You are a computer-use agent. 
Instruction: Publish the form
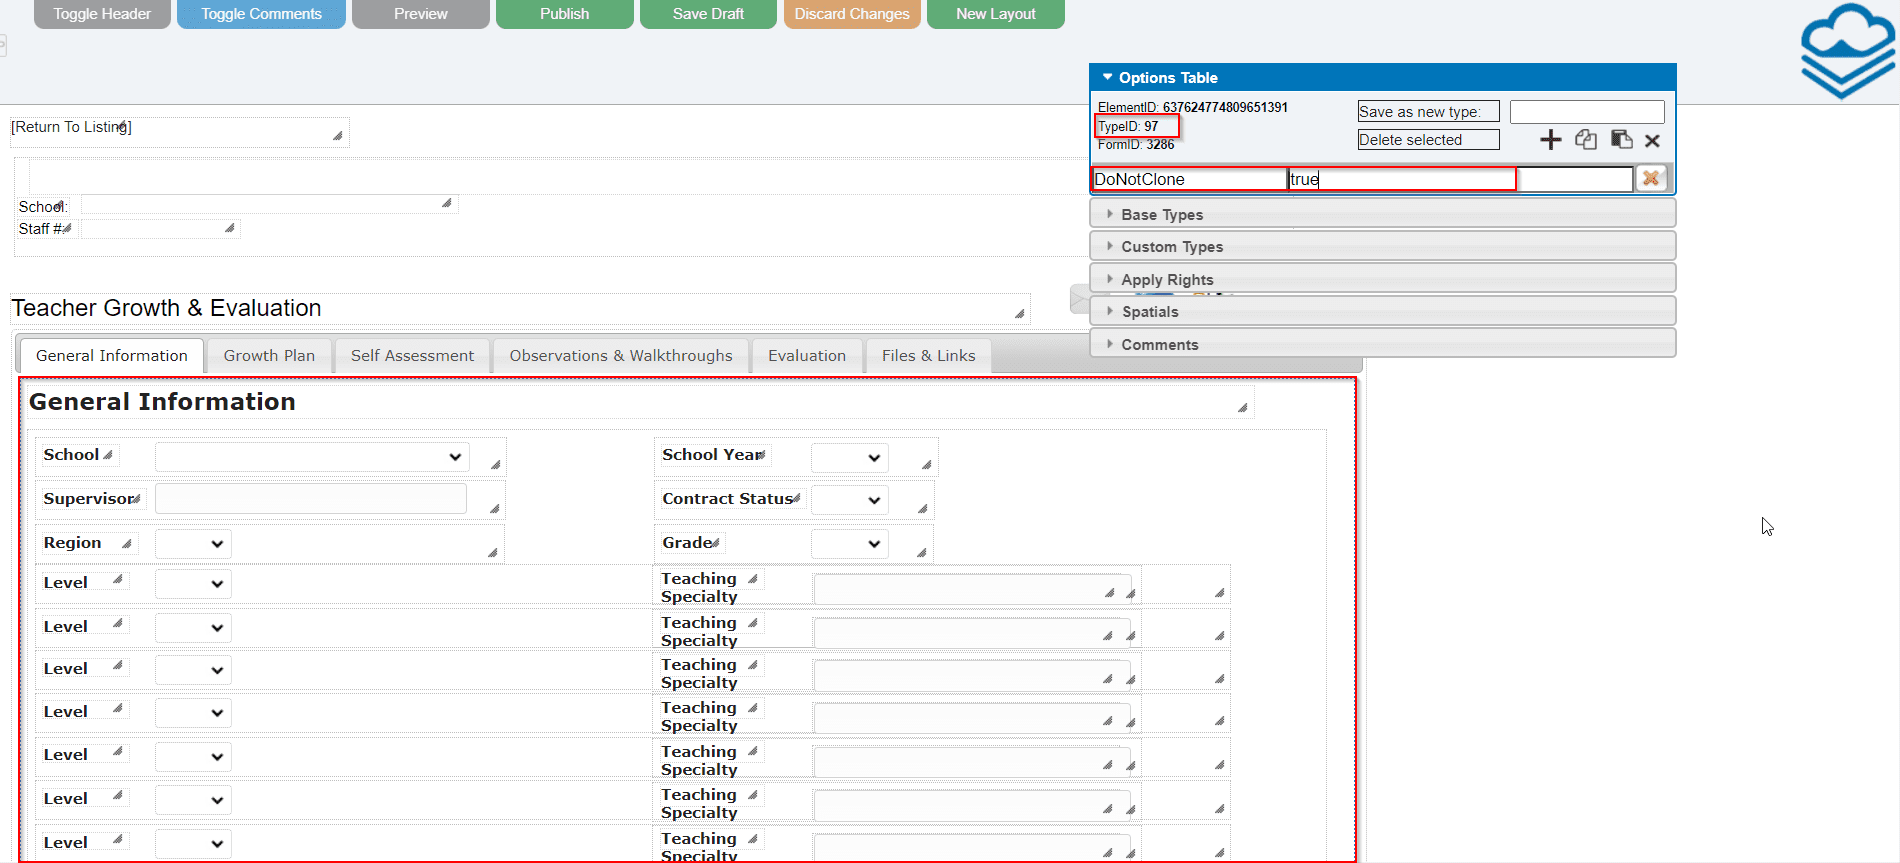click(x=564, y=14)
